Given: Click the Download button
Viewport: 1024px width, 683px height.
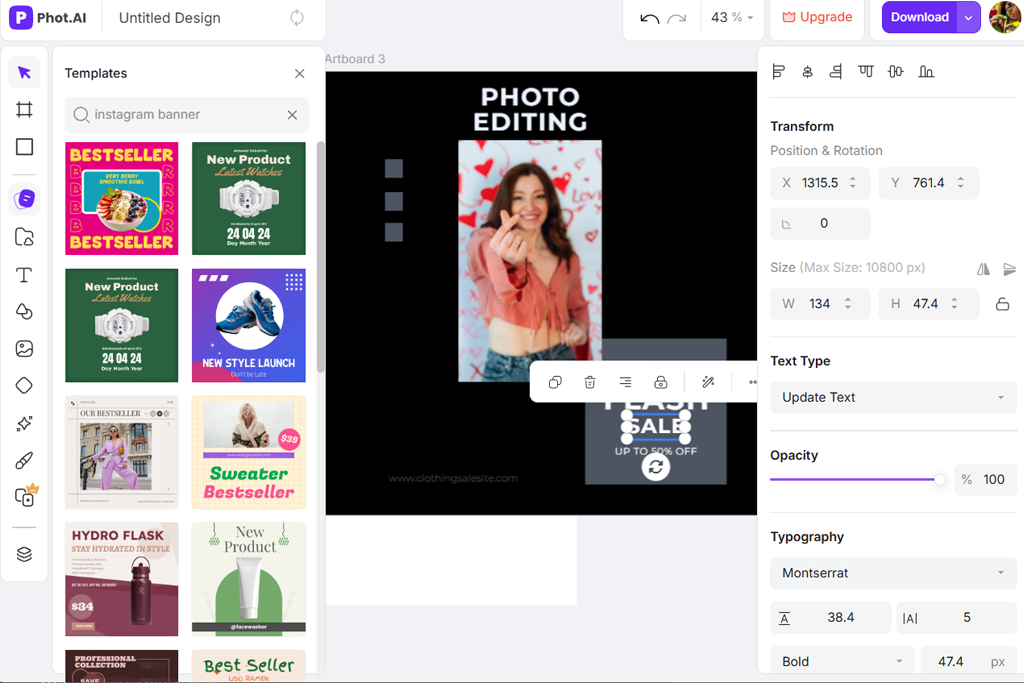Looking at the screenshot, I should [920, 18].
